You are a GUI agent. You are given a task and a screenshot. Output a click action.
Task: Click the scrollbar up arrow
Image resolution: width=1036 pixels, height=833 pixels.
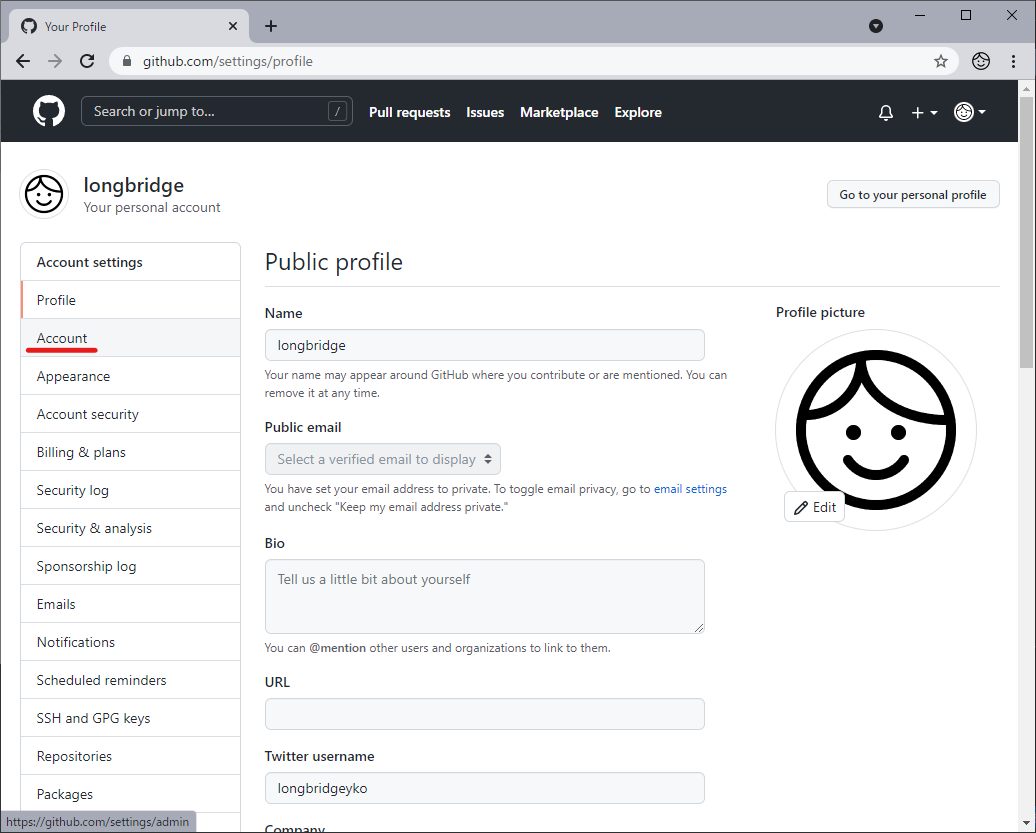pyautogui.click(x=1026, y=88)
